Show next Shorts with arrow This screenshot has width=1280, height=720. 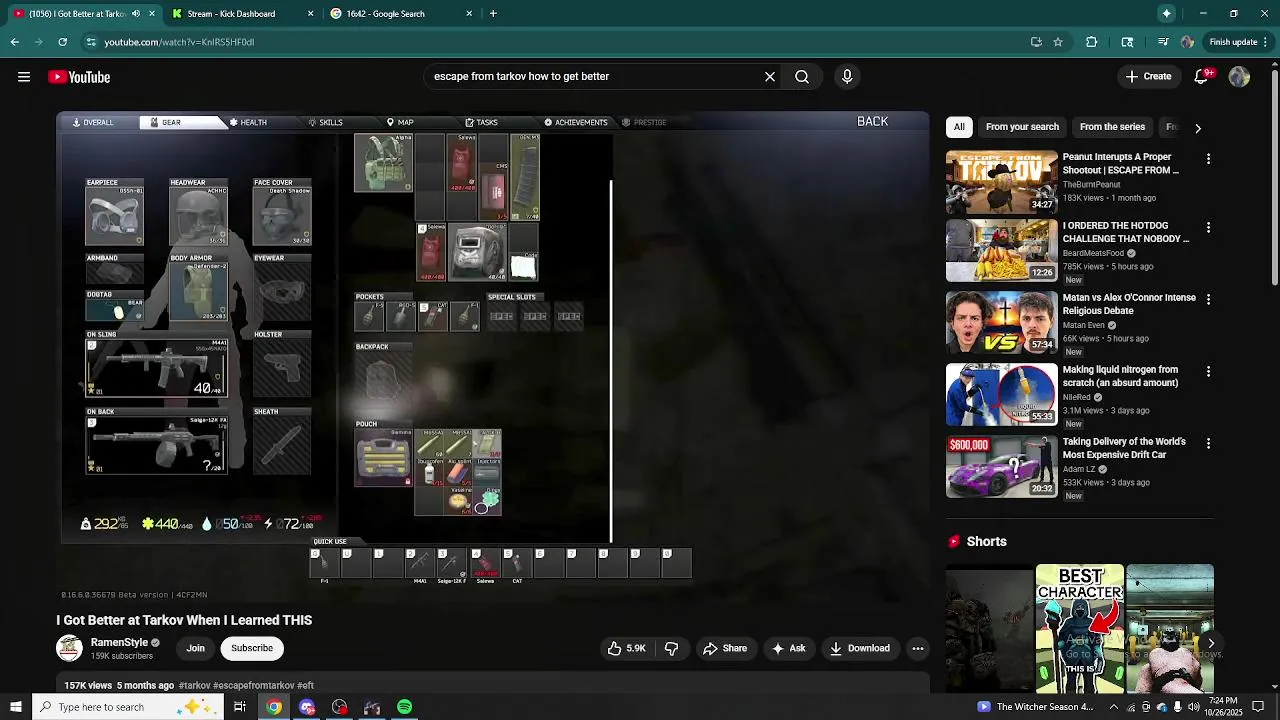pos(1211,644)
